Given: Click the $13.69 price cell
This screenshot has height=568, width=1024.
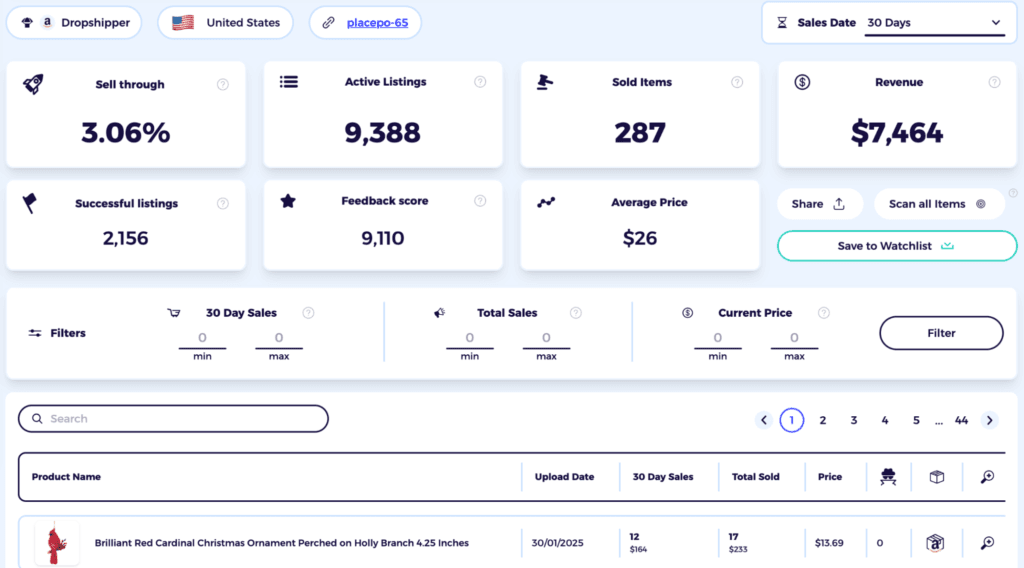Looking at the screenshot, I should (829, 543).
